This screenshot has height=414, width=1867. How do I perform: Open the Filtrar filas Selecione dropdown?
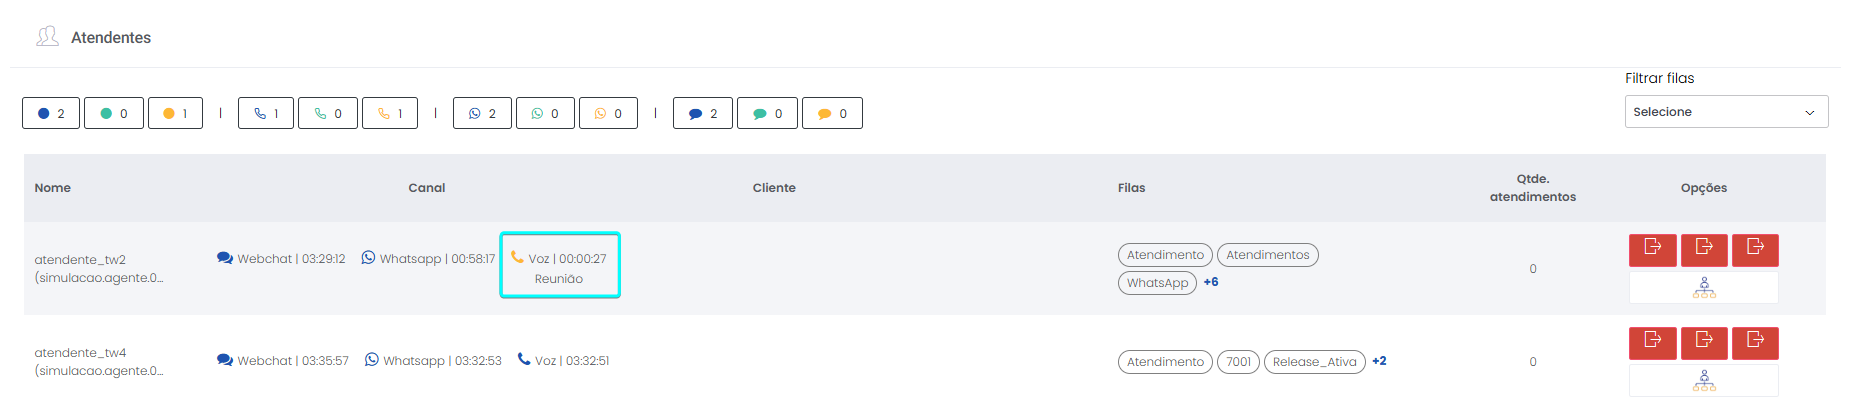coord(1726,112)
